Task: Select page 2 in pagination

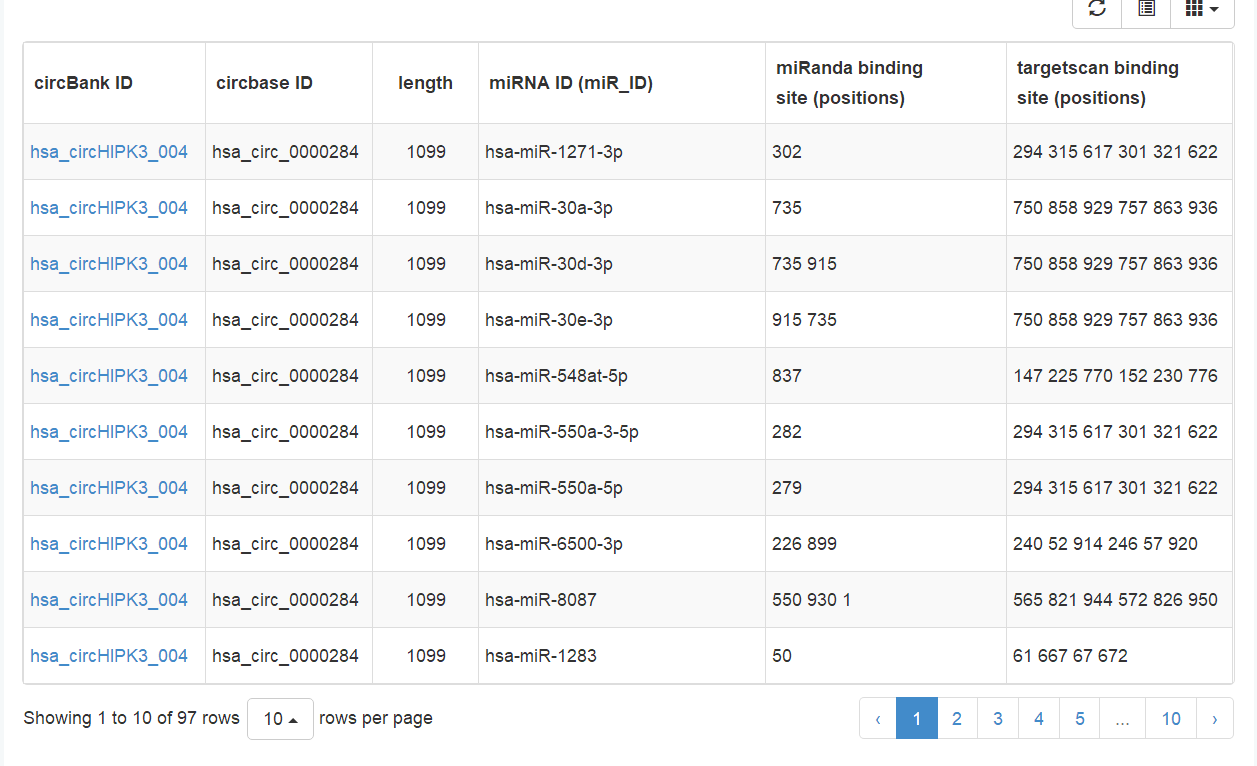Action: pyautogui.click(x=957, y=719)
